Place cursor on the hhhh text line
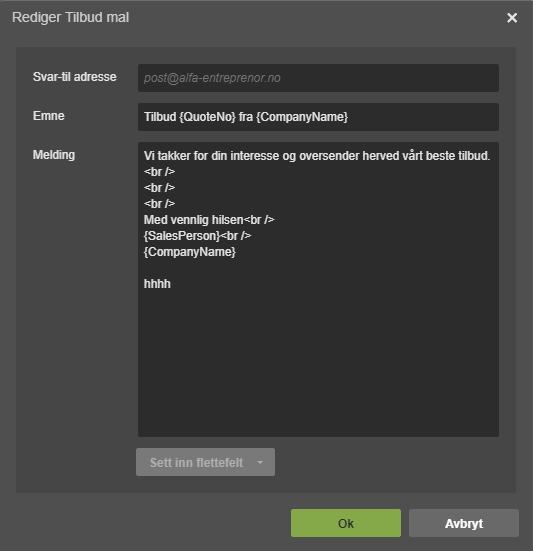The height and width of the screenshot is (551, 533). click(x=157, y=284)
